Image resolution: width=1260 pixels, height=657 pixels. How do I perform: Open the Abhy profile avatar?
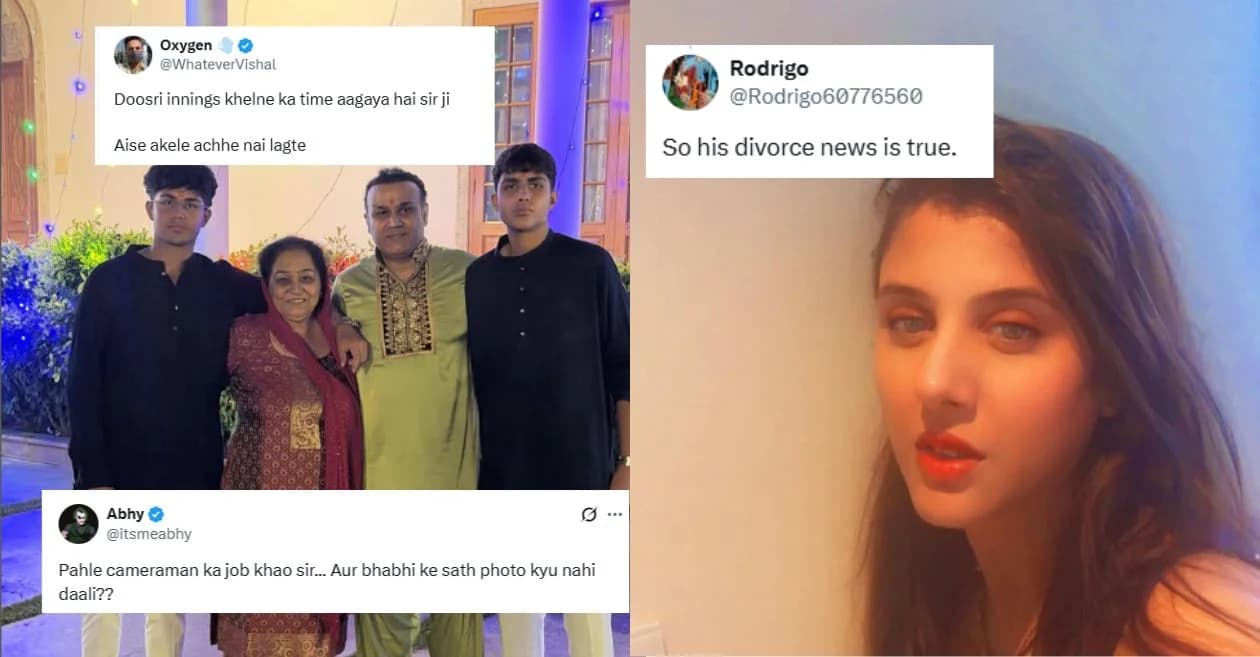point(78,524)
